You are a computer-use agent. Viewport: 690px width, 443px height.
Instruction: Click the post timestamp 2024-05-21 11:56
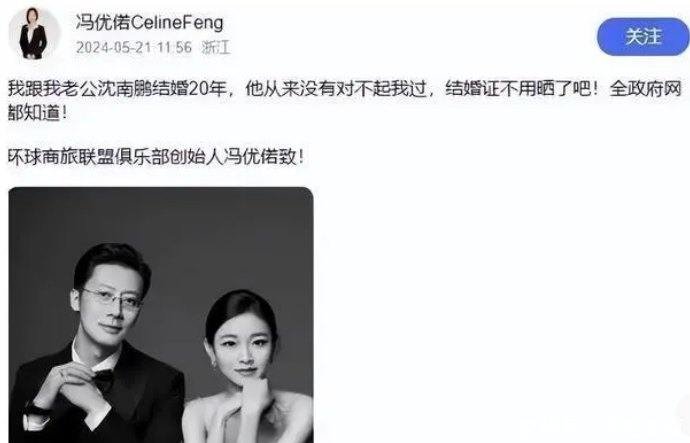(x=134, y=48)
